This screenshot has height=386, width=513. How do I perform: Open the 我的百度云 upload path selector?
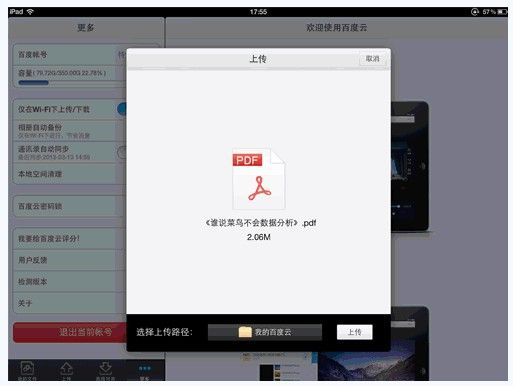(x=265, y=332)
